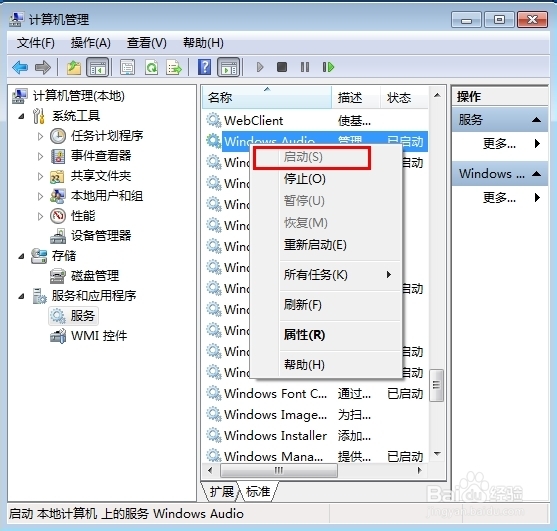The width and height of the screenshot is (557, 531).
Task: Collapse the 服务 section in actions pane
Action: click(x=536, y=120)
